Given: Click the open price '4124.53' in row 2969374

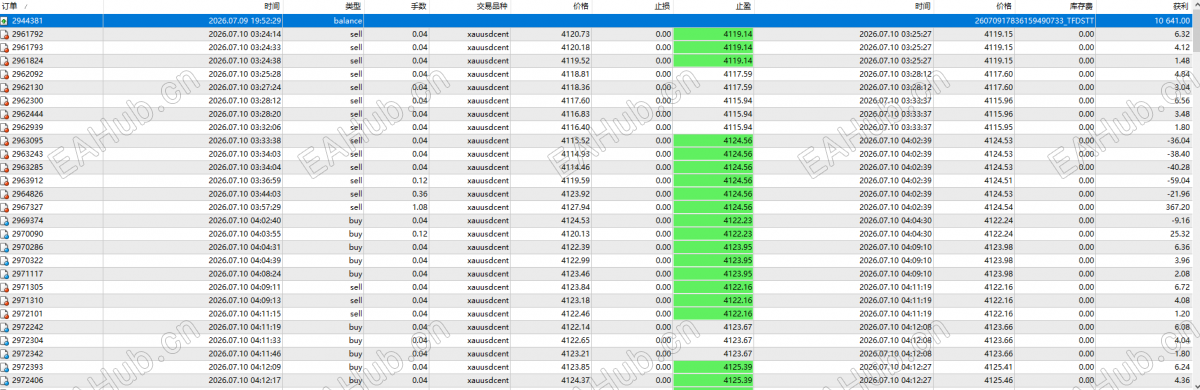Looking at the screenshot, I should (x=575, y=220).
